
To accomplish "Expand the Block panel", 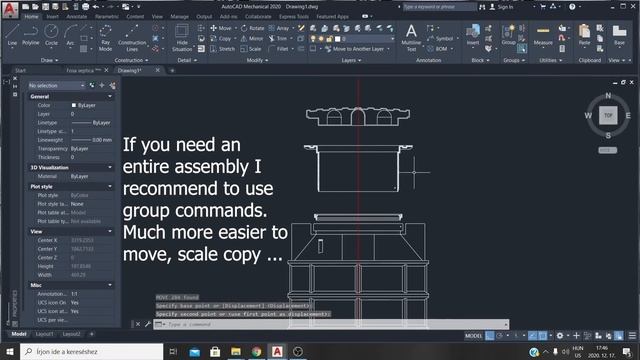I will point(480,60).
